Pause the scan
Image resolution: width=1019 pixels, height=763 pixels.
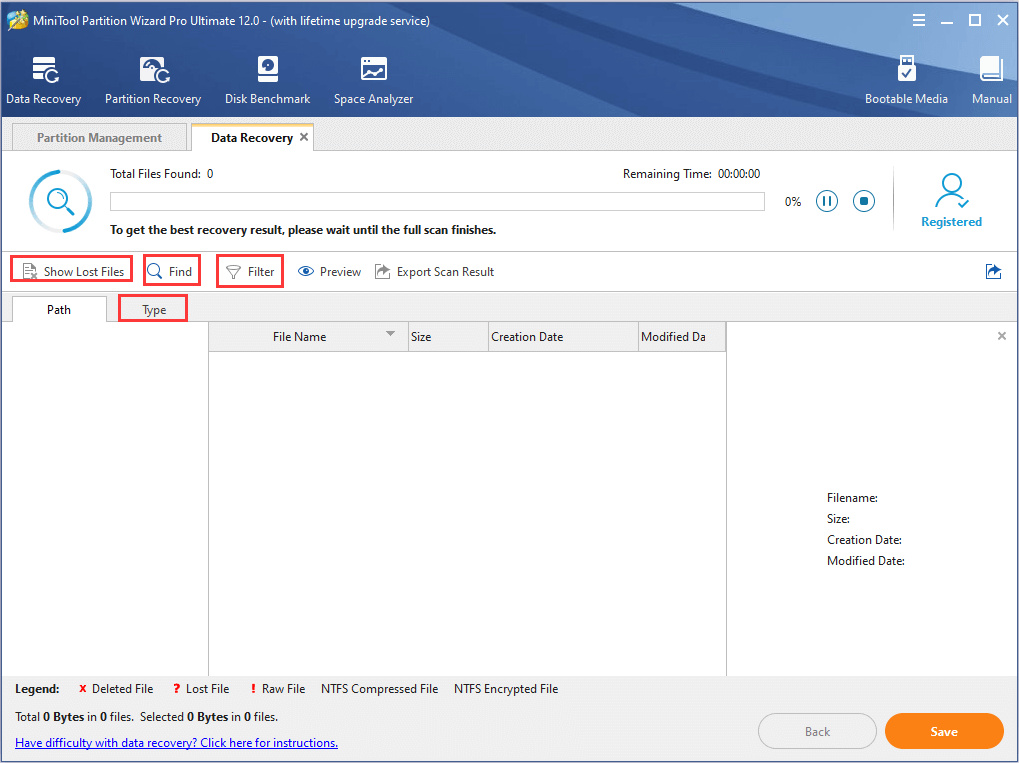click(x=827, y=201)
